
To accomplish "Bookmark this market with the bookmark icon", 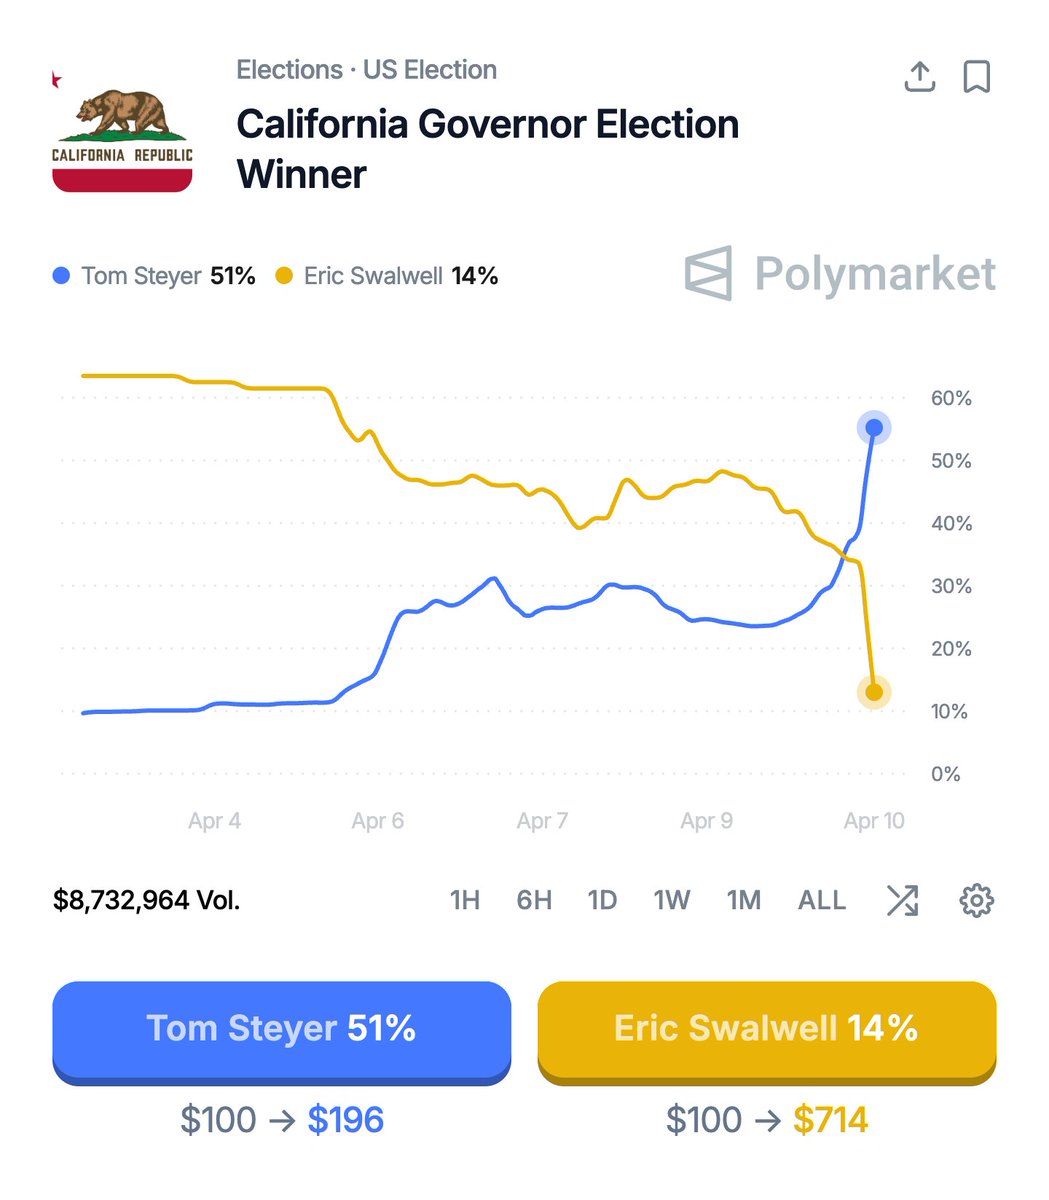I will 976,77.
